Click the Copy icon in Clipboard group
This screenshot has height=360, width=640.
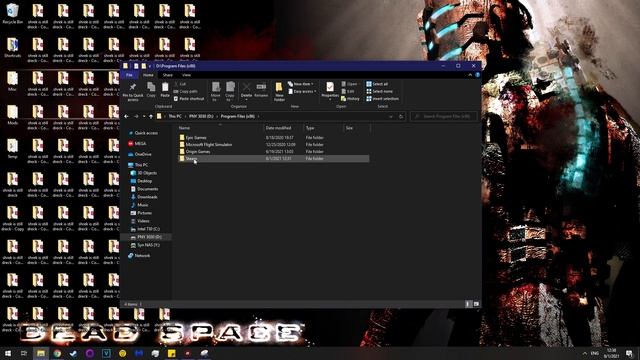(151, 90)
